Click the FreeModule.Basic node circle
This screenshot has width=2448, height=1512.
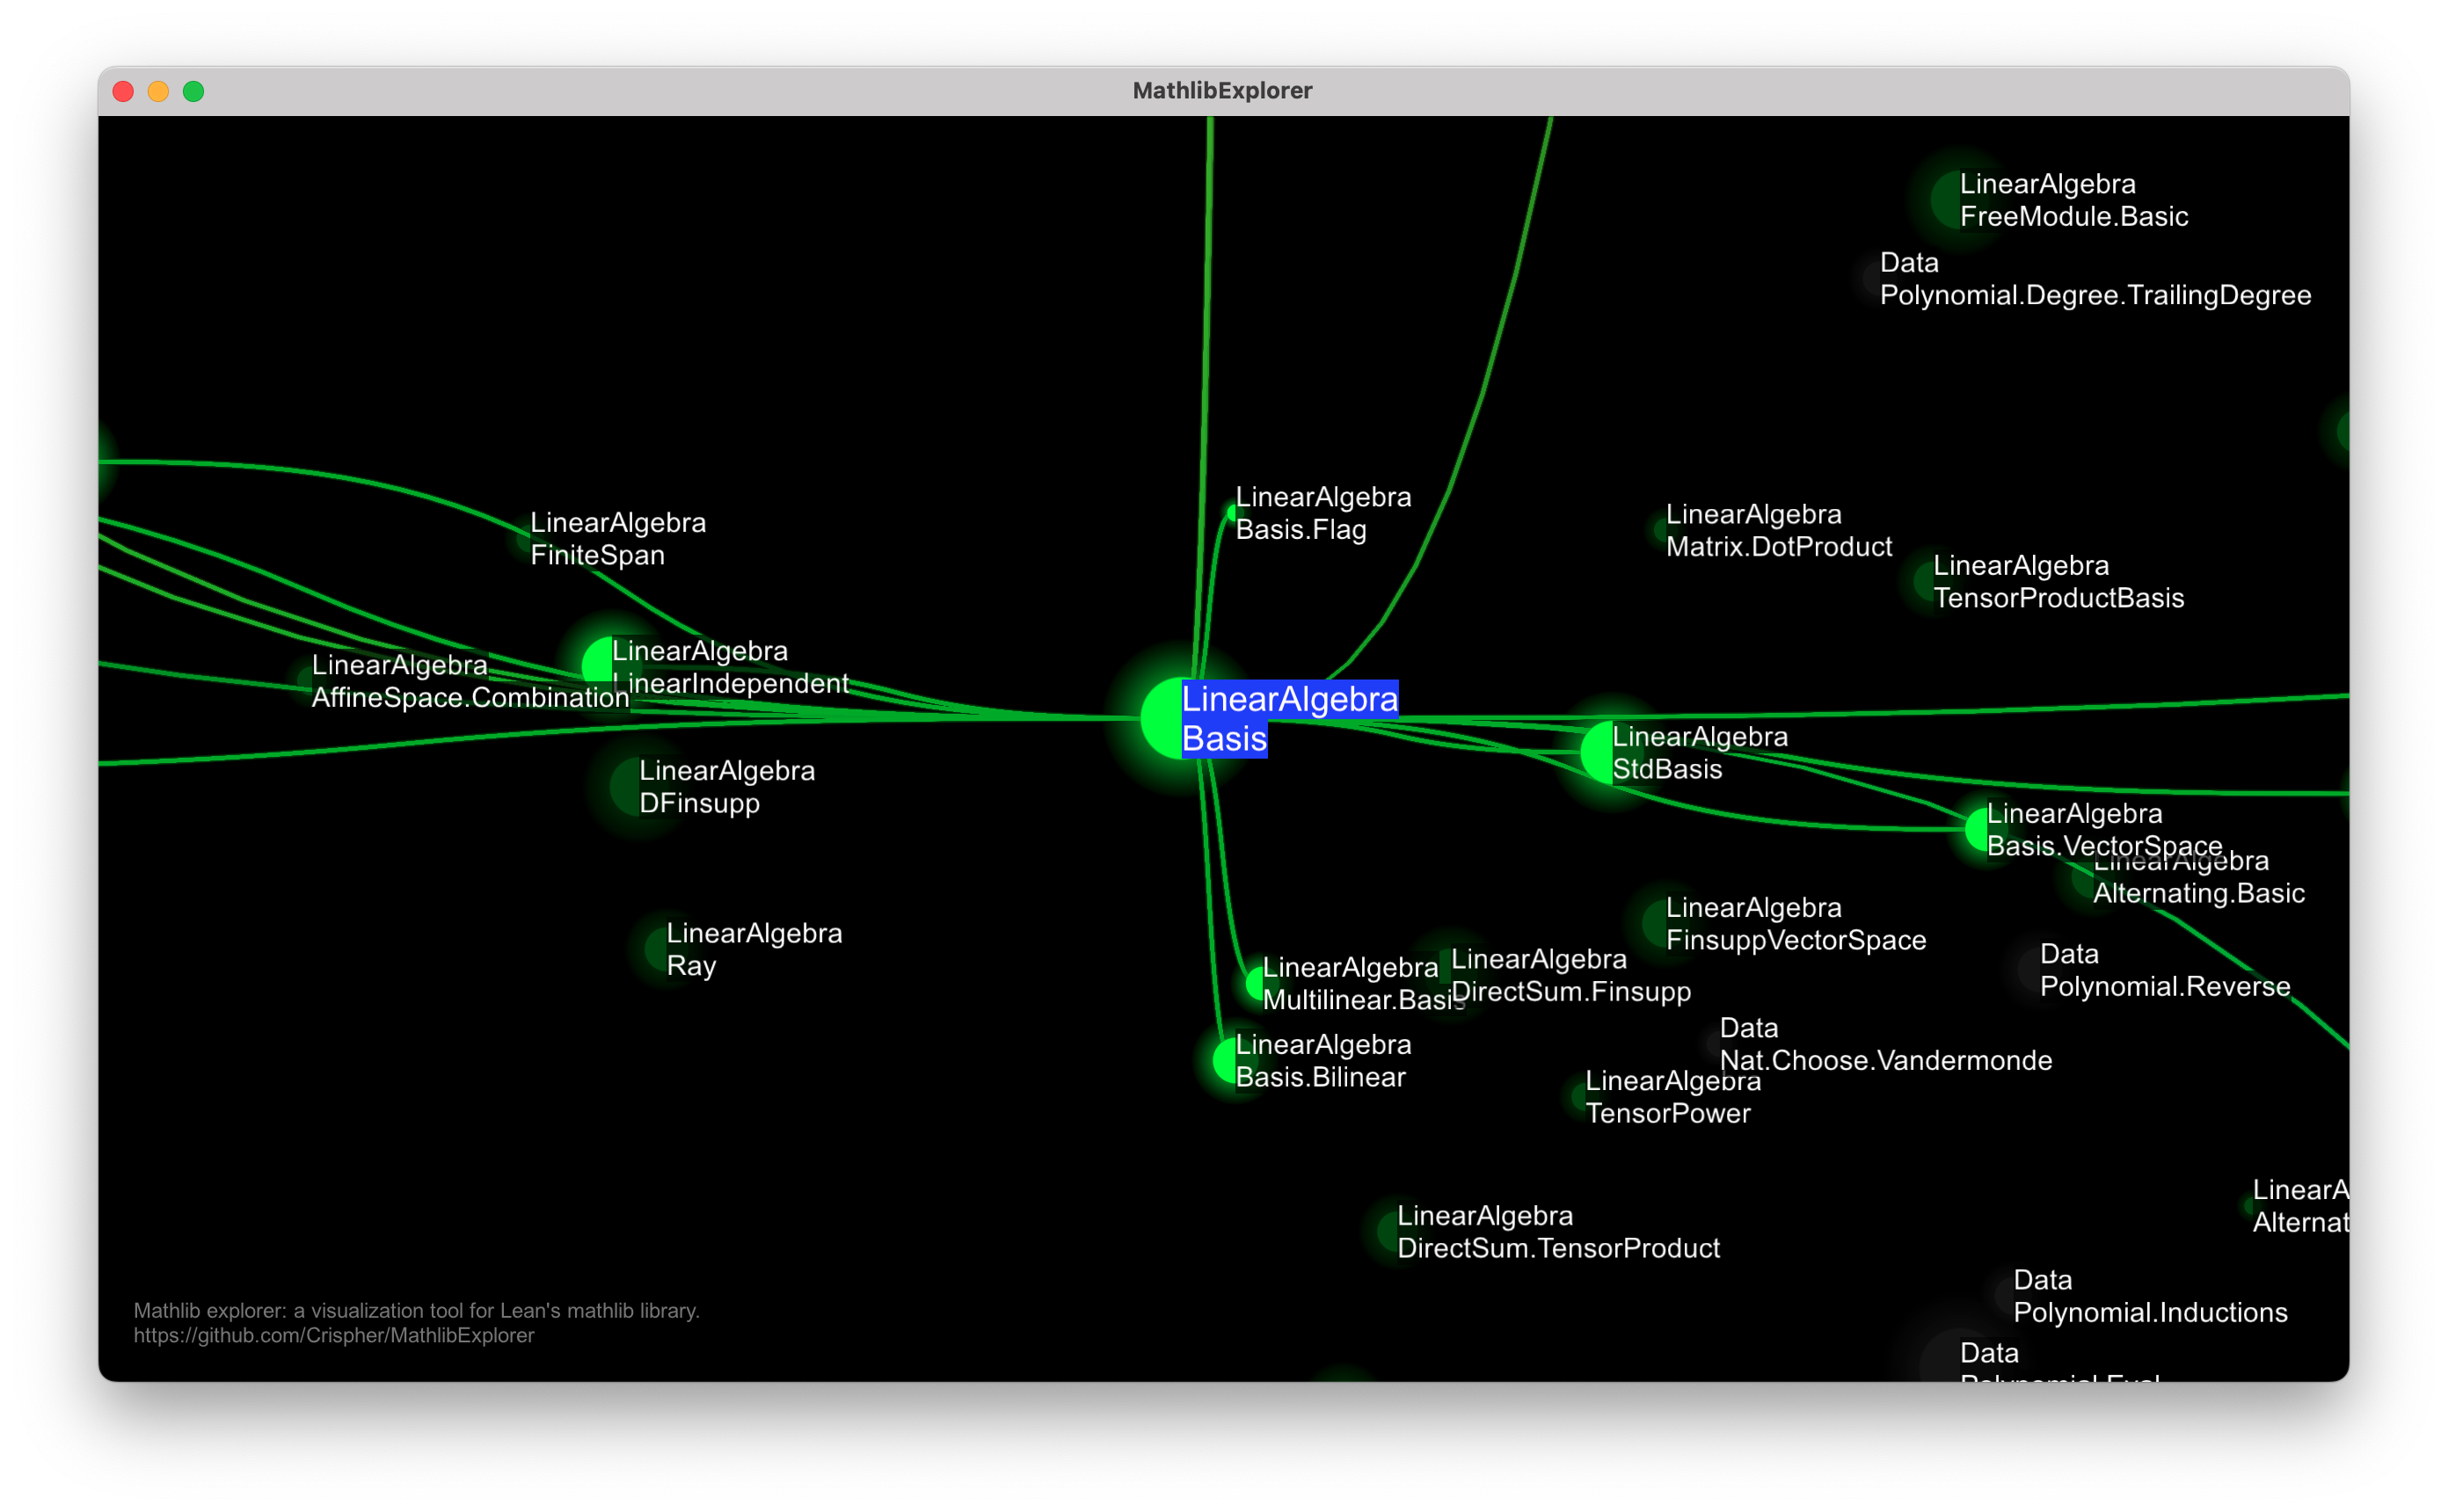tap(1946, 200)
